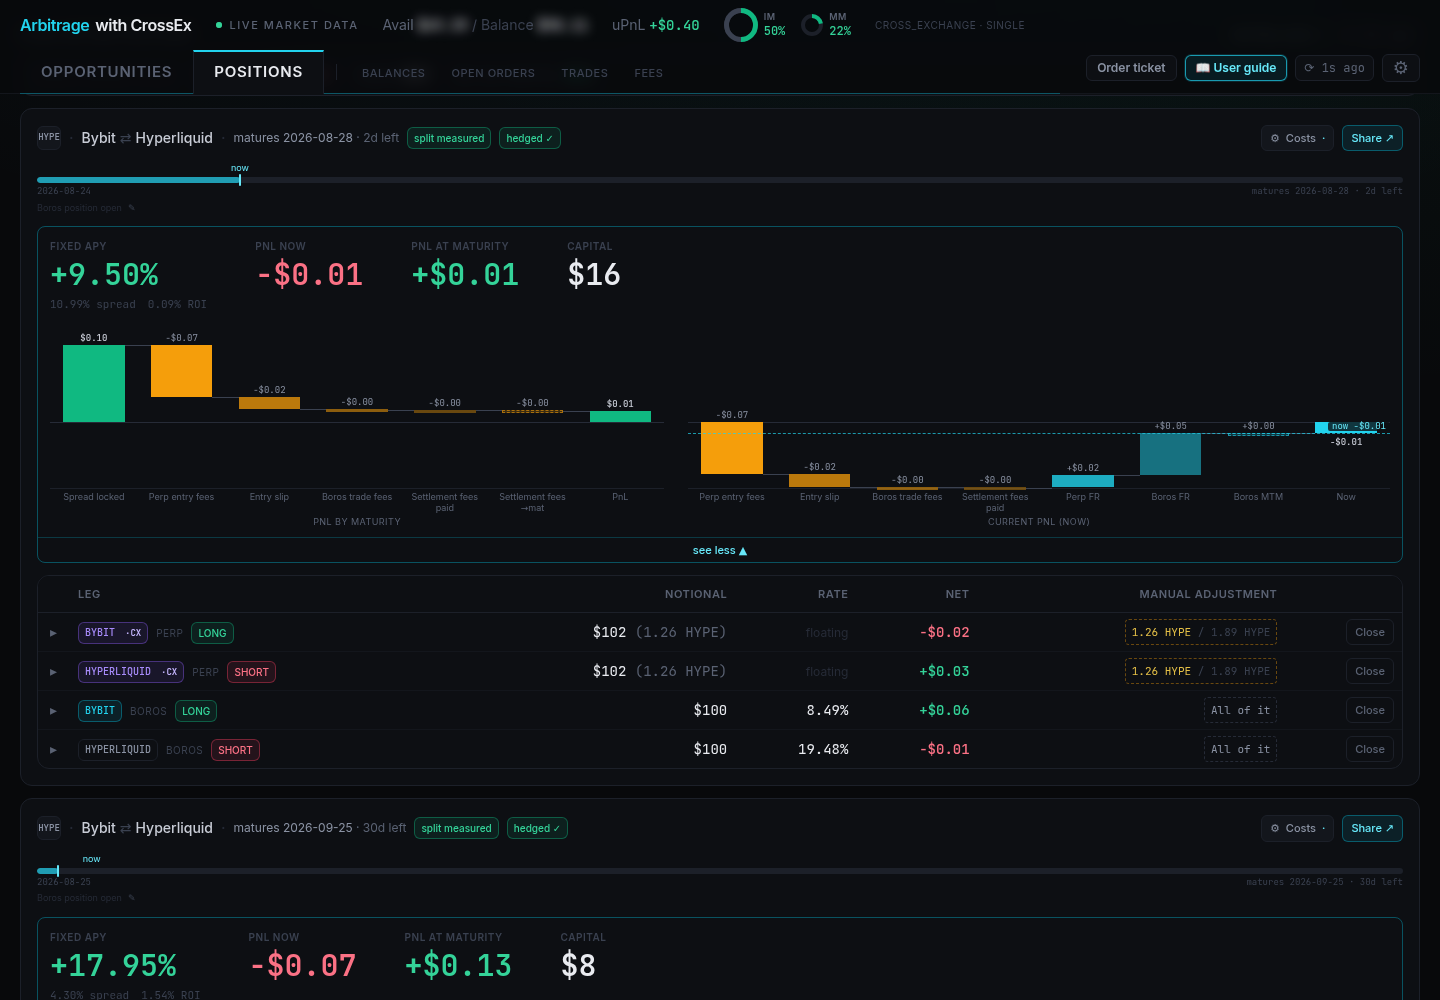This screenshot has height=1000, width=1440.
Task: Close the Hyperliquid BOROS SHORT leg
Action: 1370,749
